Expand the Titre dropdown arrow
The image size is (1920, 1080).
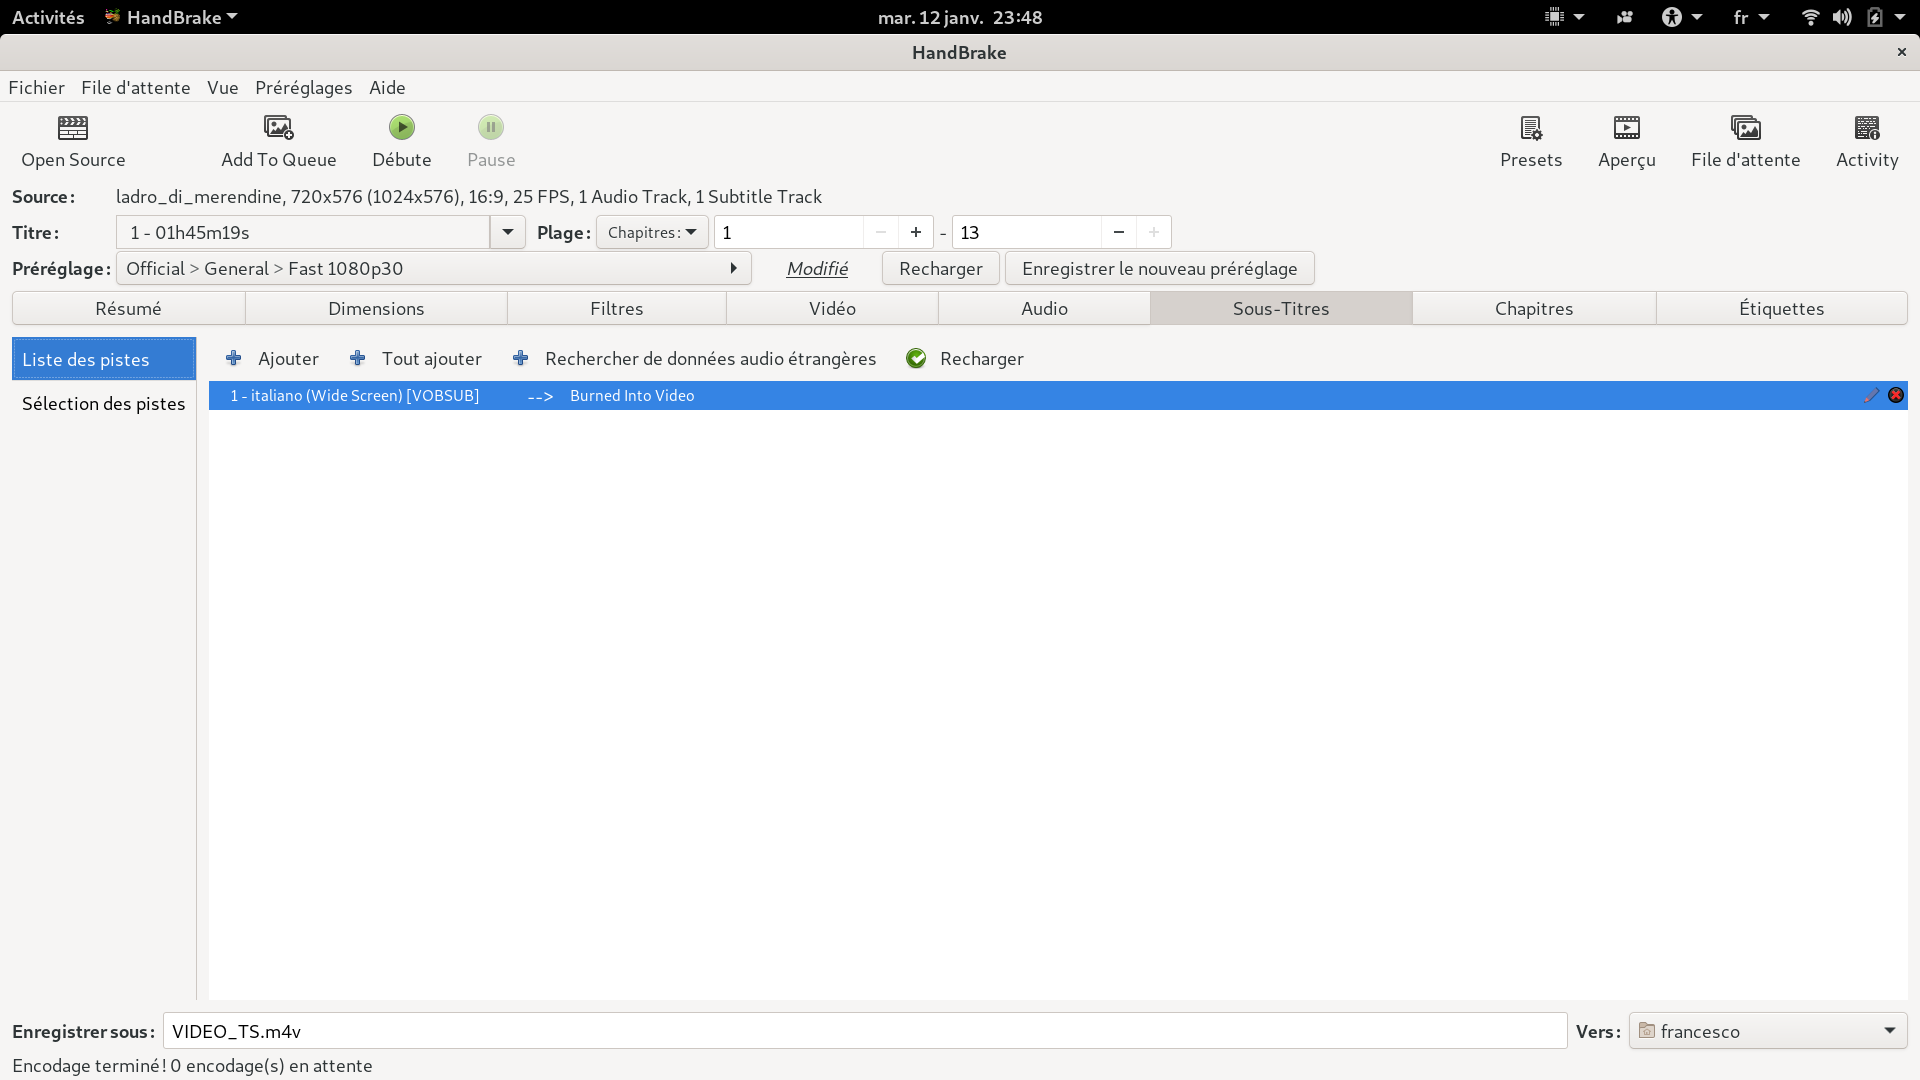[507, 232]
